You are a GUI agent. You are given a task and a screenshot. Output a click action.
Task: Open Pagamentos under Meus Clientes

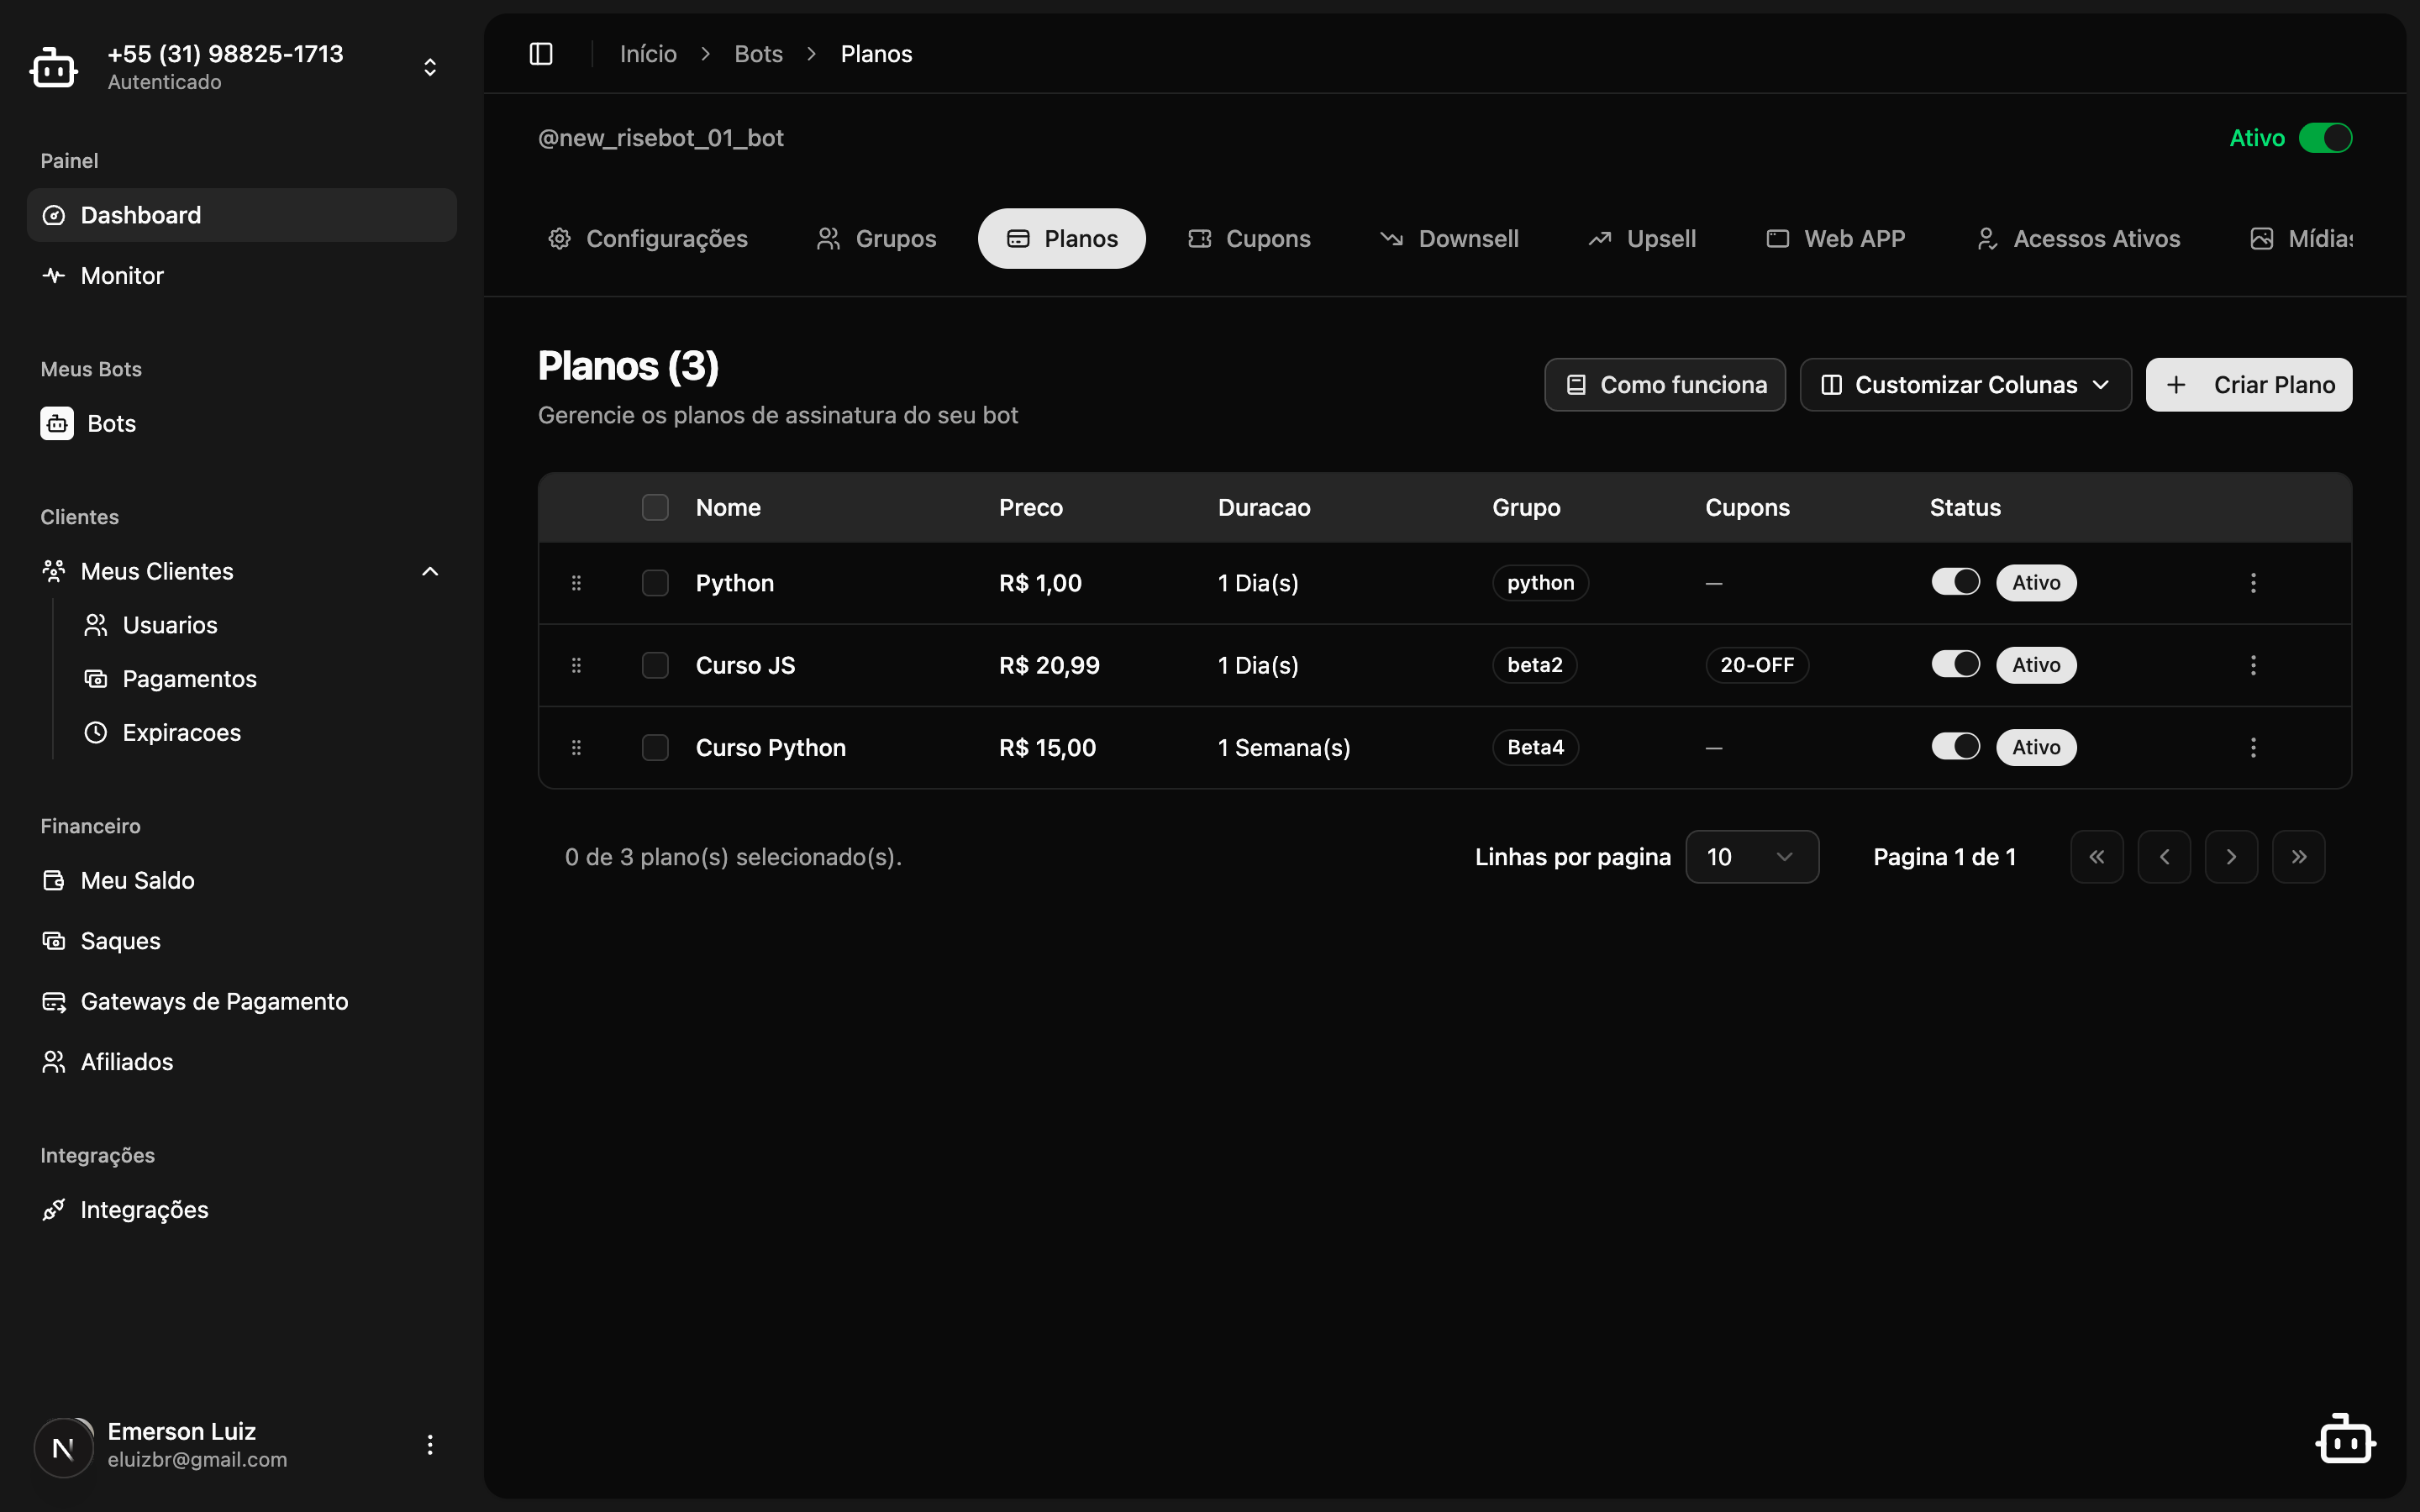pos(262,679)
